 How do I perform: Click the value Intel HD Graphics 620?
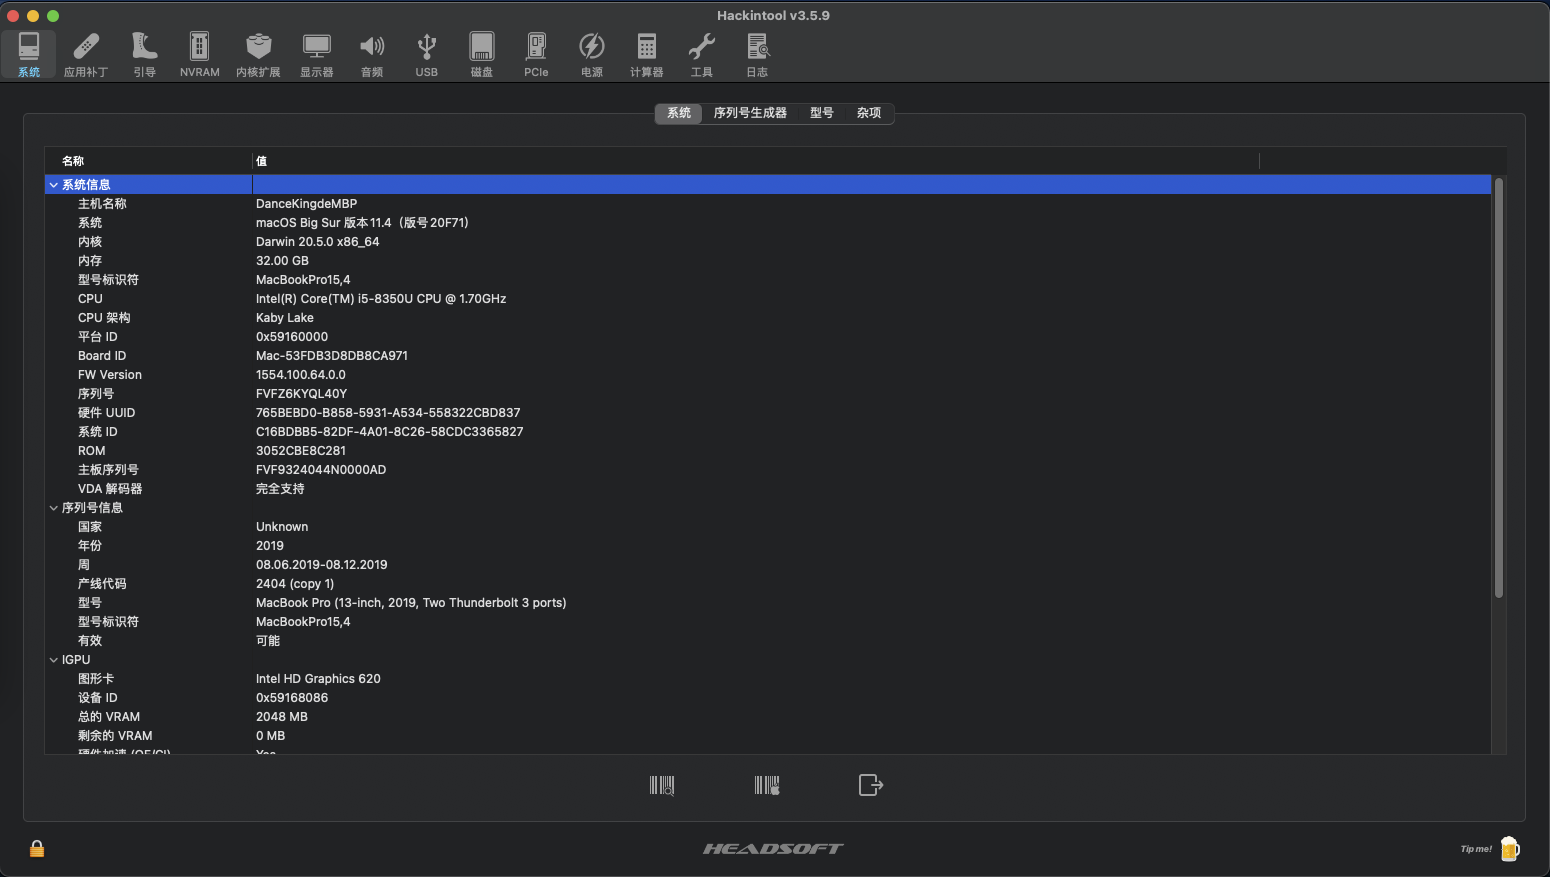coord(318,679)
